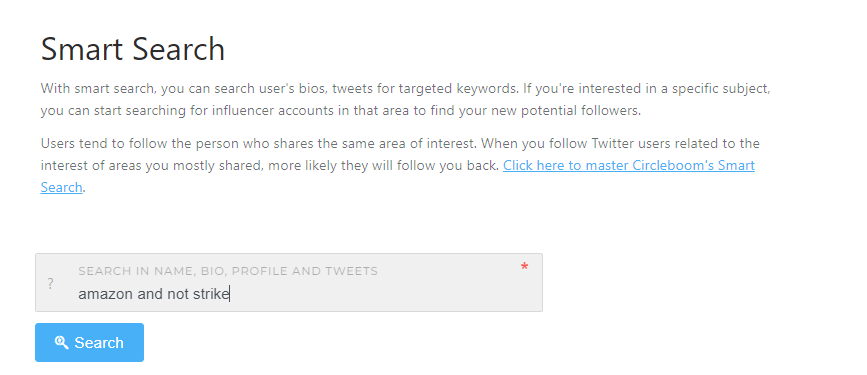This screenshot has height=375, width=867.
Task: Click the red required asterisk marker
Action: 524,268
